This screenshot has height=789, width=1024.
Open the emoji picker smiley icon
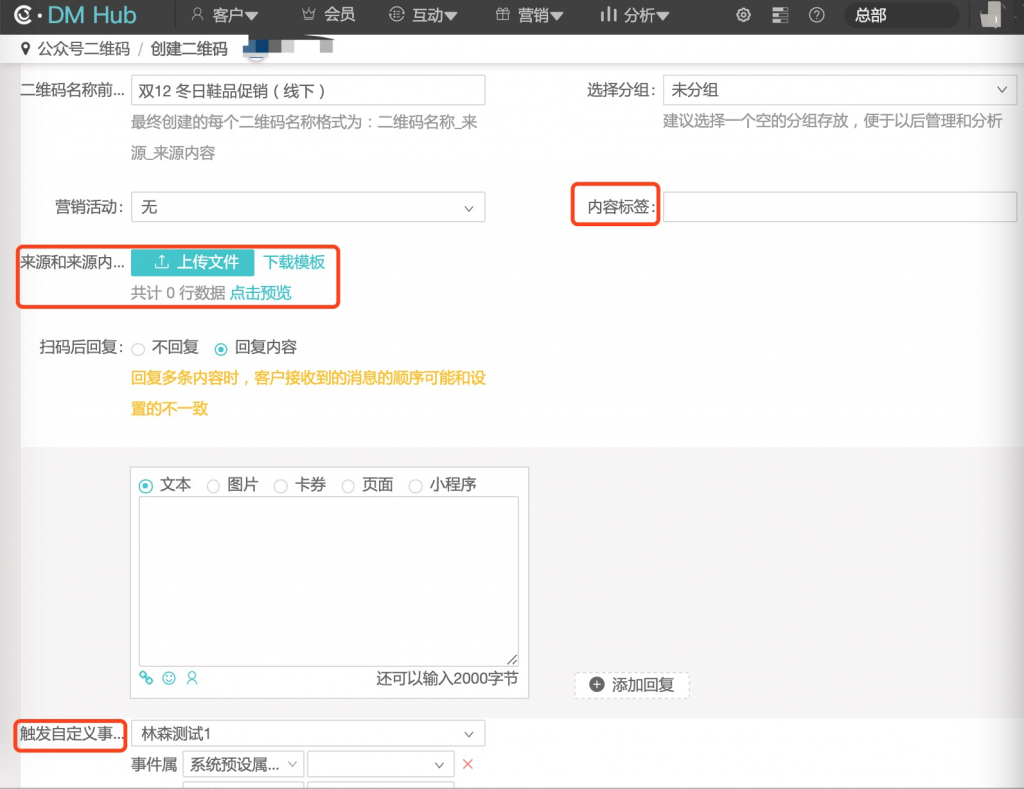tap(169, 678)
